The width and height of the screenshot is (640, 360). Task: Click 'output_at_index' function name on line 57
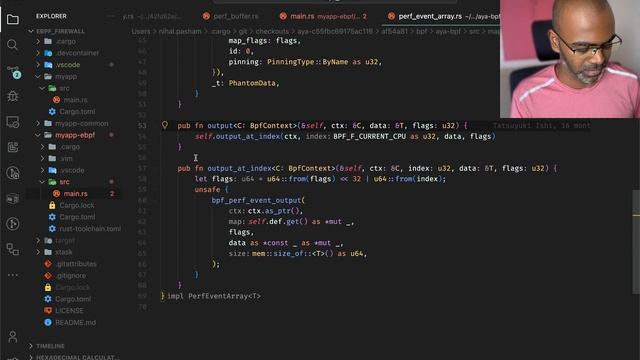pyautogui.click(x=239, y=168)
